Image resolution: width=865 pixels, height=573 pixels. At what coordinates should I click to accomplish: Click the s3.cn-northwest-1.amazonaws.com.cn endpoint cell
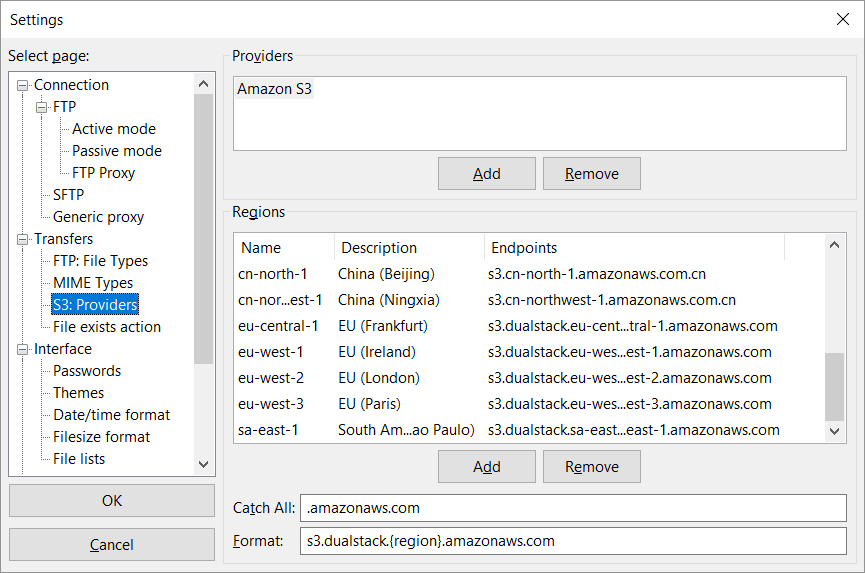click(x=612, y=300)
